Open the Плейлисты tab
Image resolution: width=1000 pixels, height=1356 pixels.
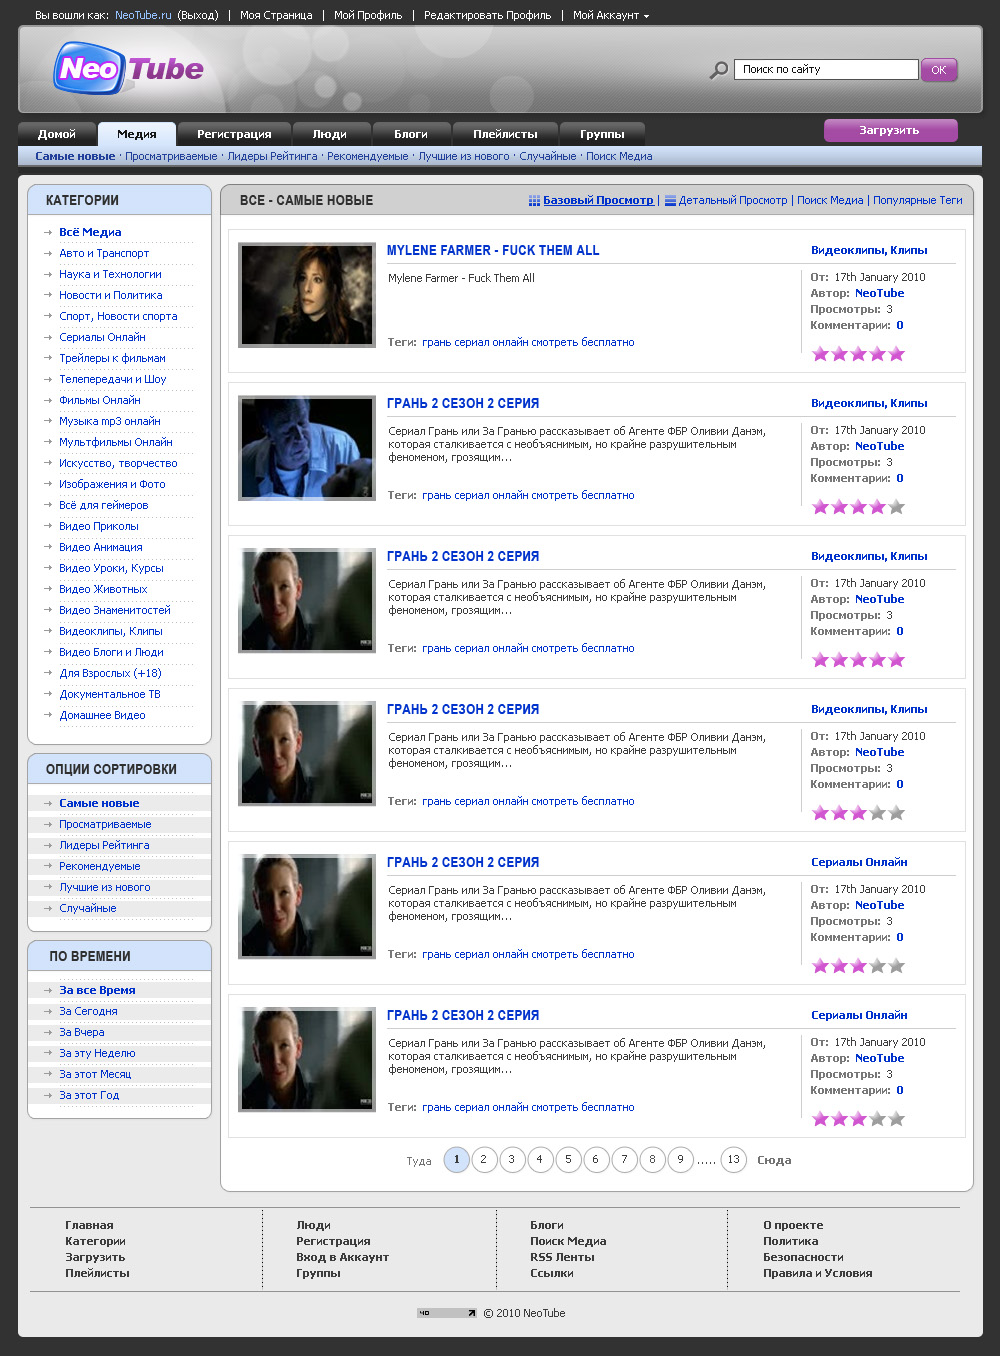click(505, 134)
